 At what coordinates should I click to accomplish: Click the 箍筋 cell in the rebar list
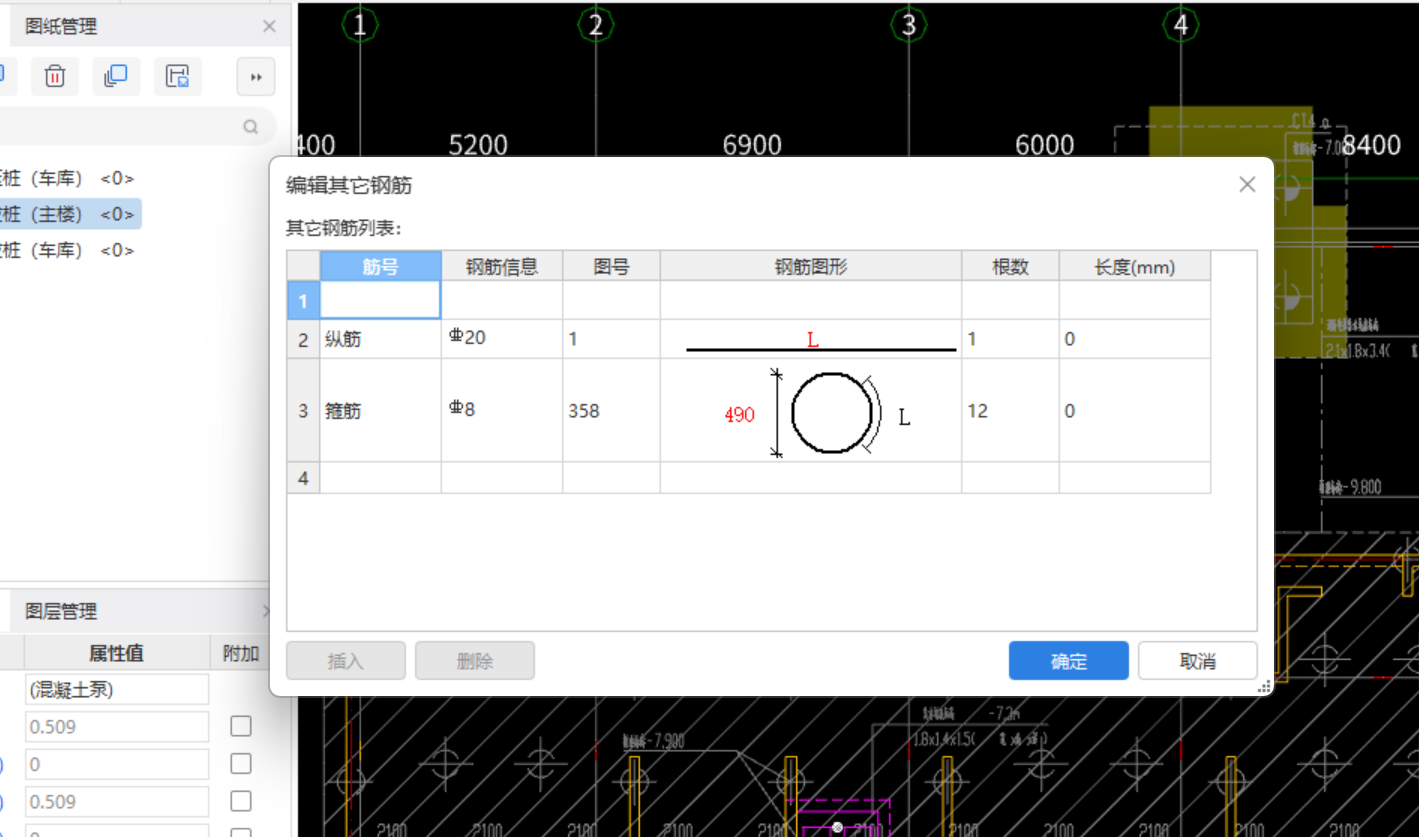[381, 411]
